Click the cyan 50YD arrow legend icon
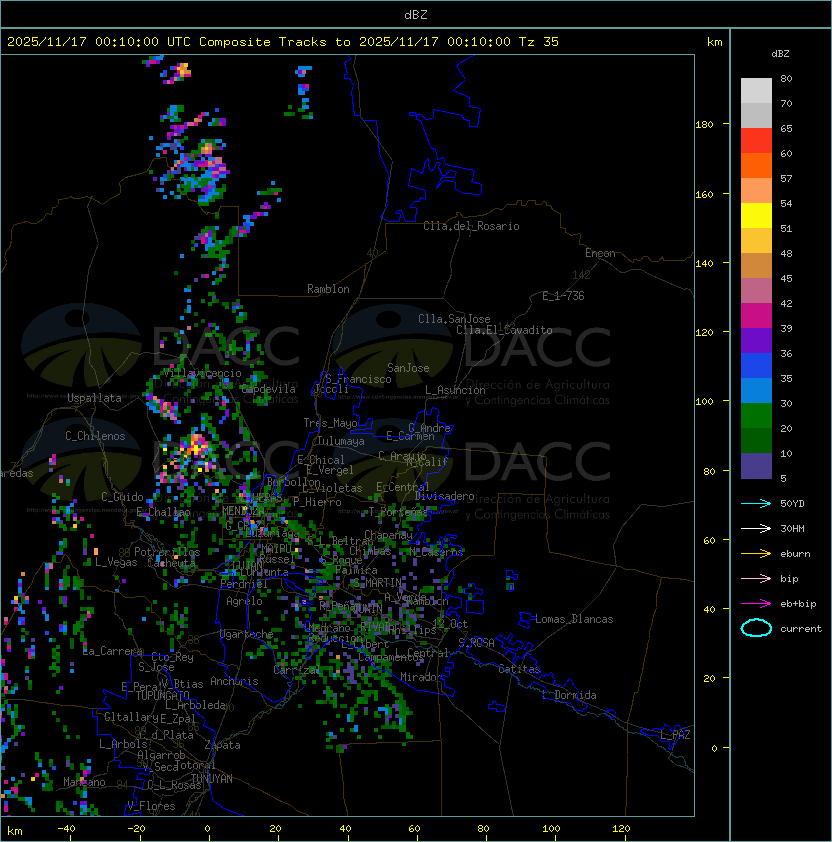This screenshot has height=842, width=832. (756, 504)
